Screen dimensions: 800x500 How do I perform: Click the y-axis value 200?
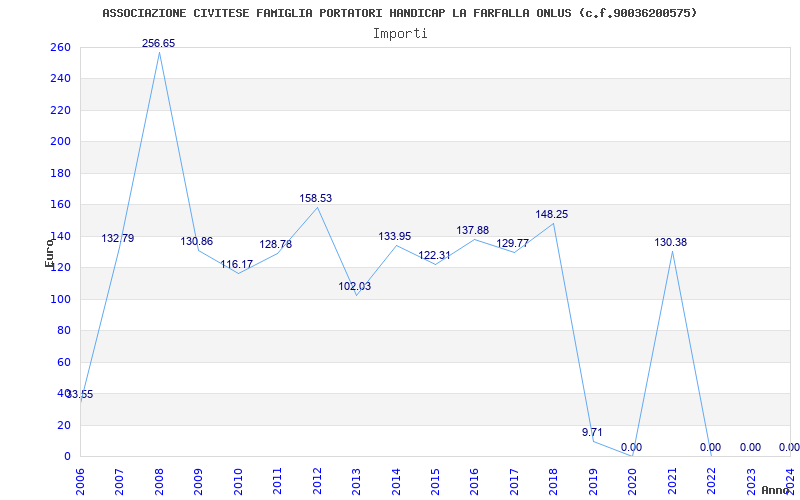[x=60, y=142]
